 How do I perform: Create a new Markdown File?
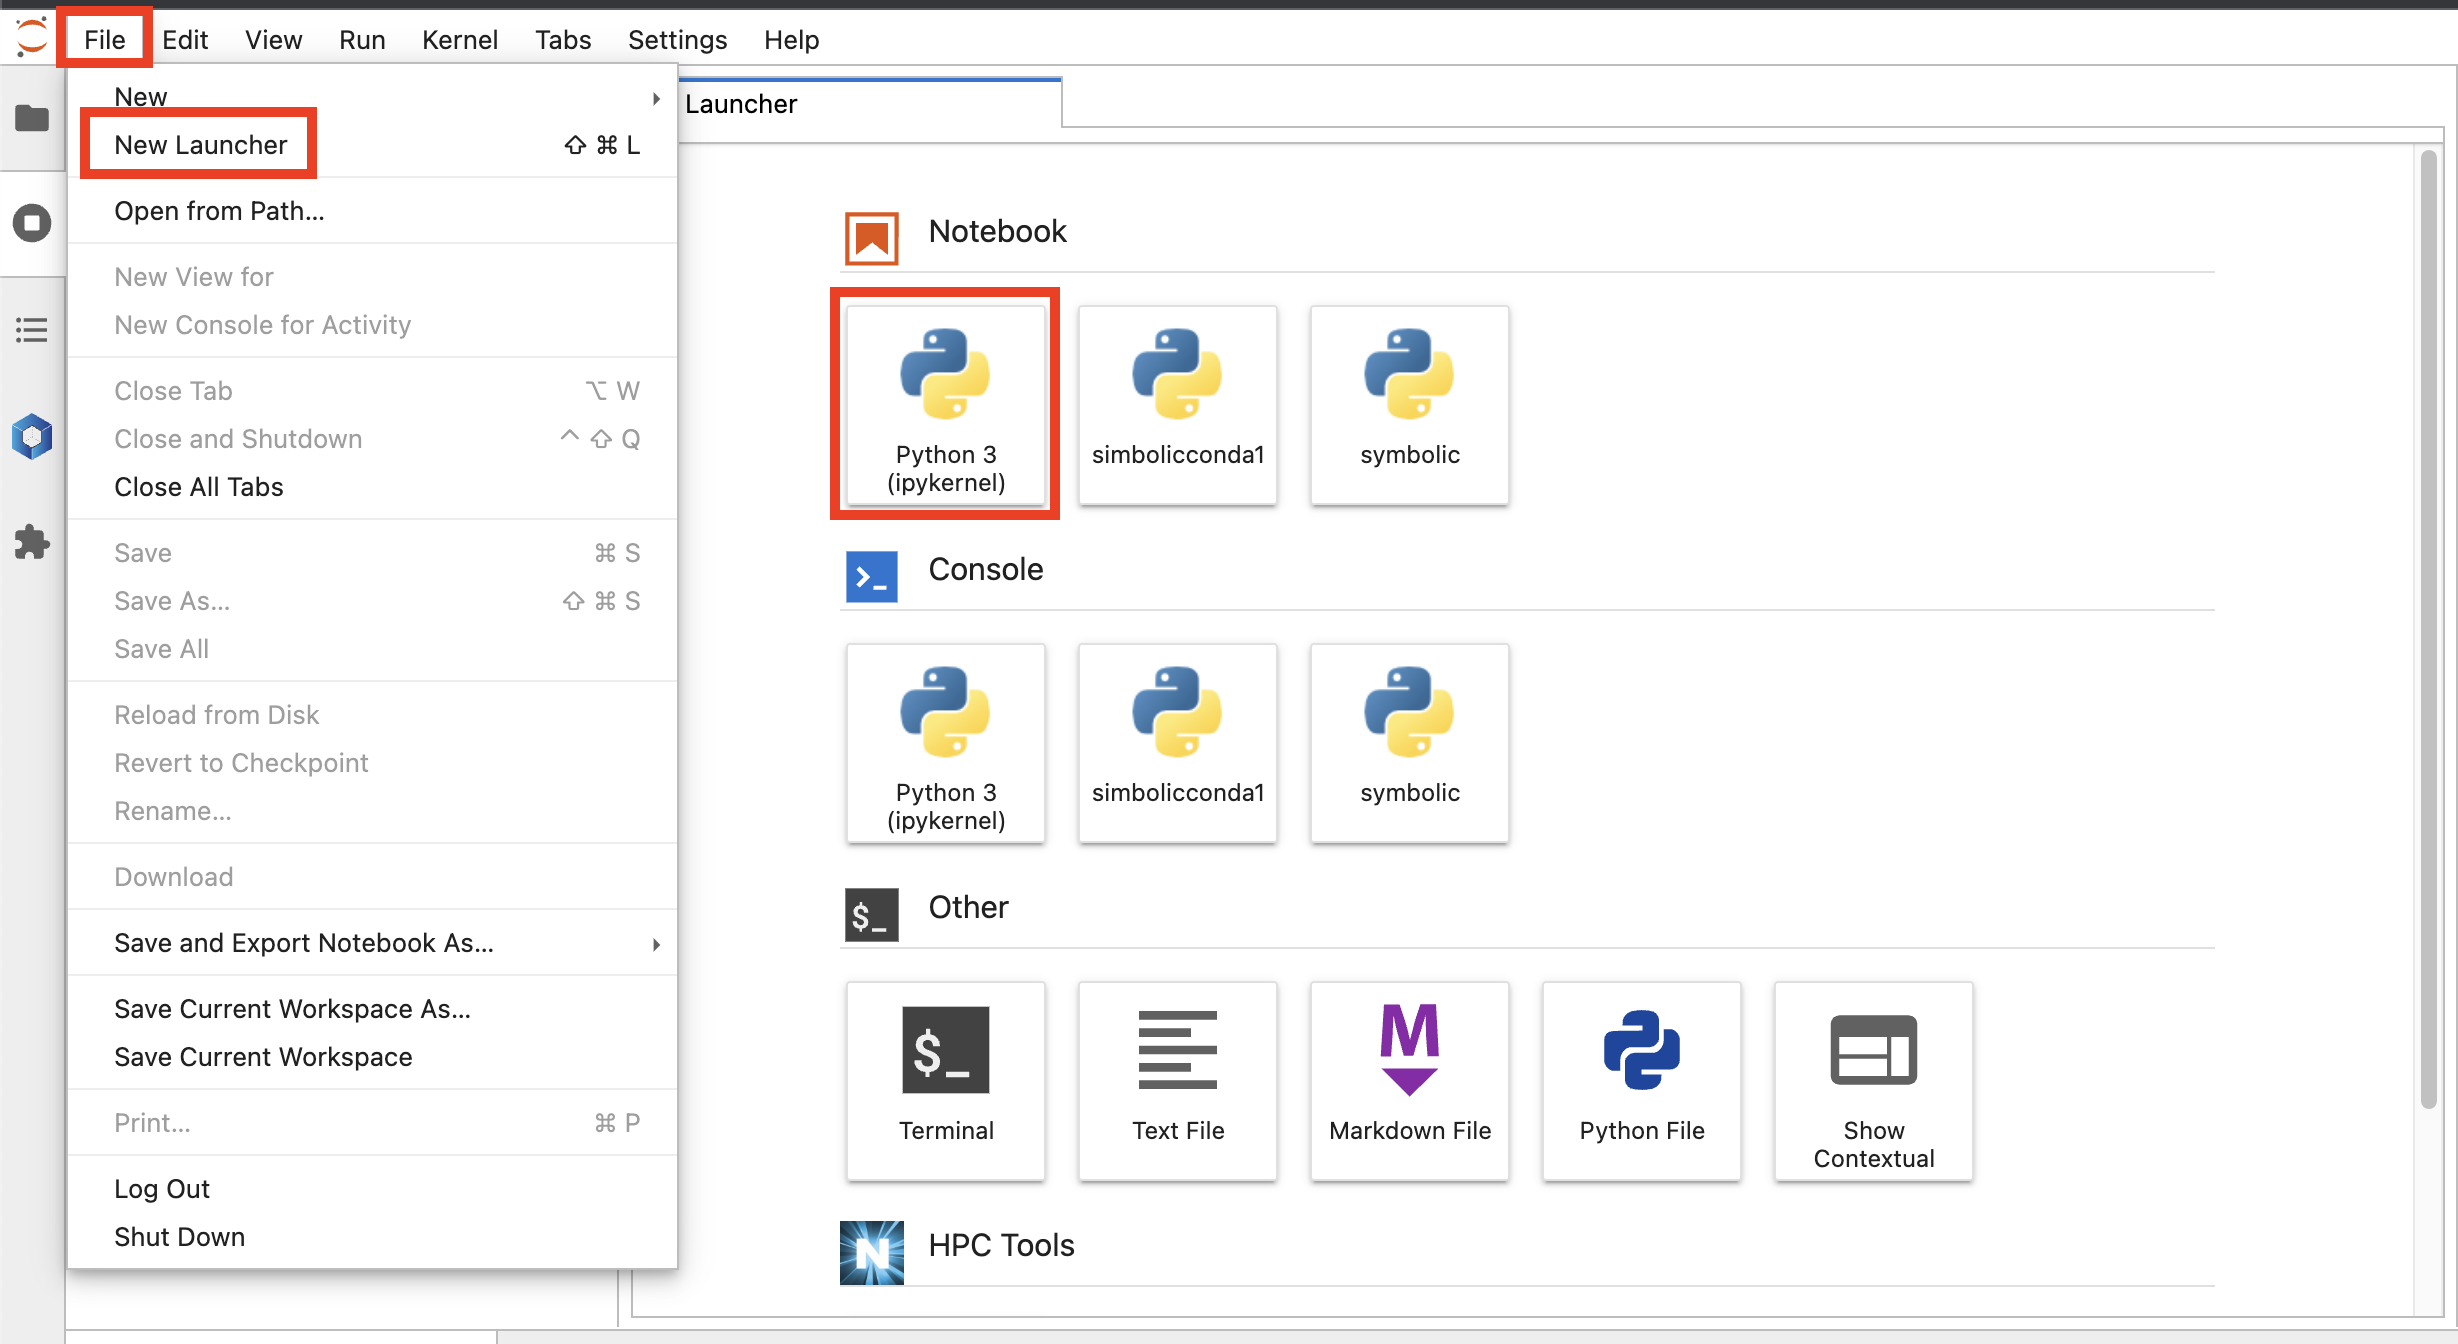pyautogui.click(x=1407, y=1071)
